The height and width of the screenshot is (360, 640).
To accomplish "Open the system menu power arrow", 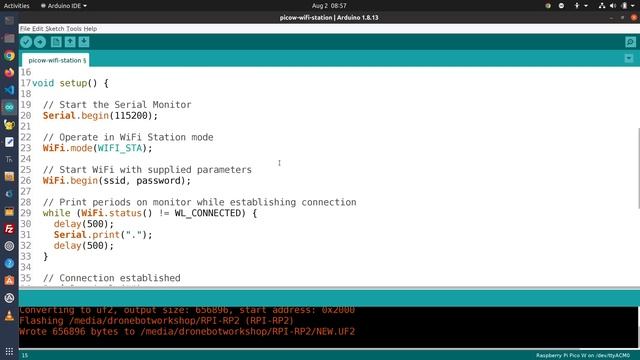I will click(x=633, y=6).
